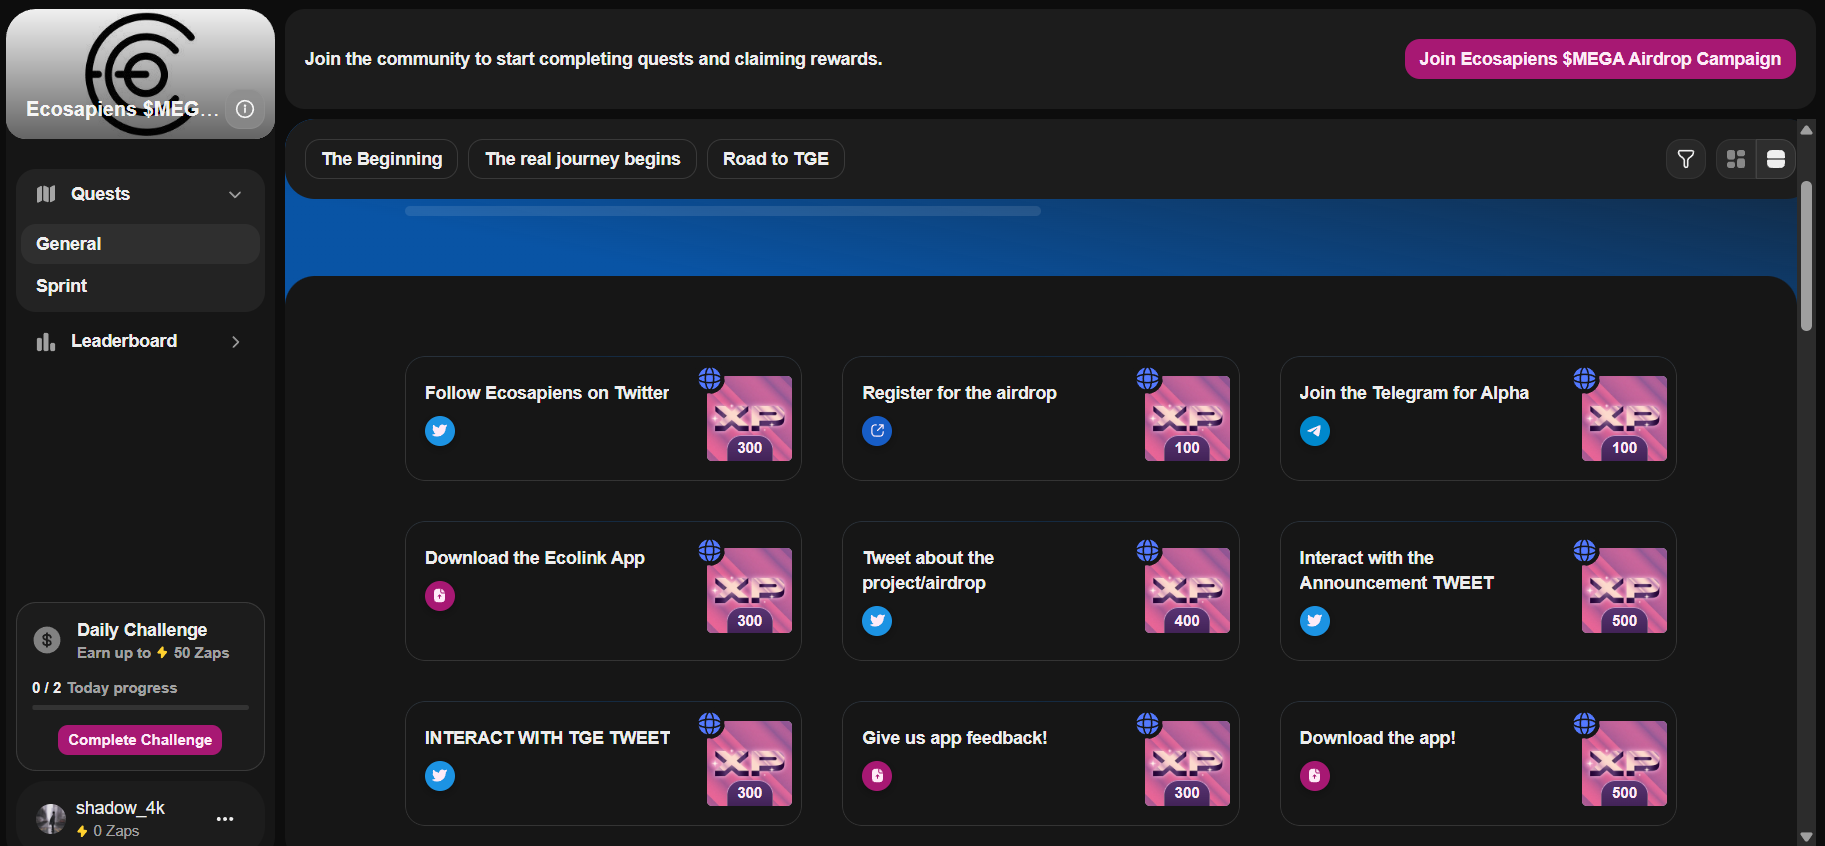Click the scrollbar up arrow
Image resolution: width=1825 pixels, height=846 pixels.
1806,130
